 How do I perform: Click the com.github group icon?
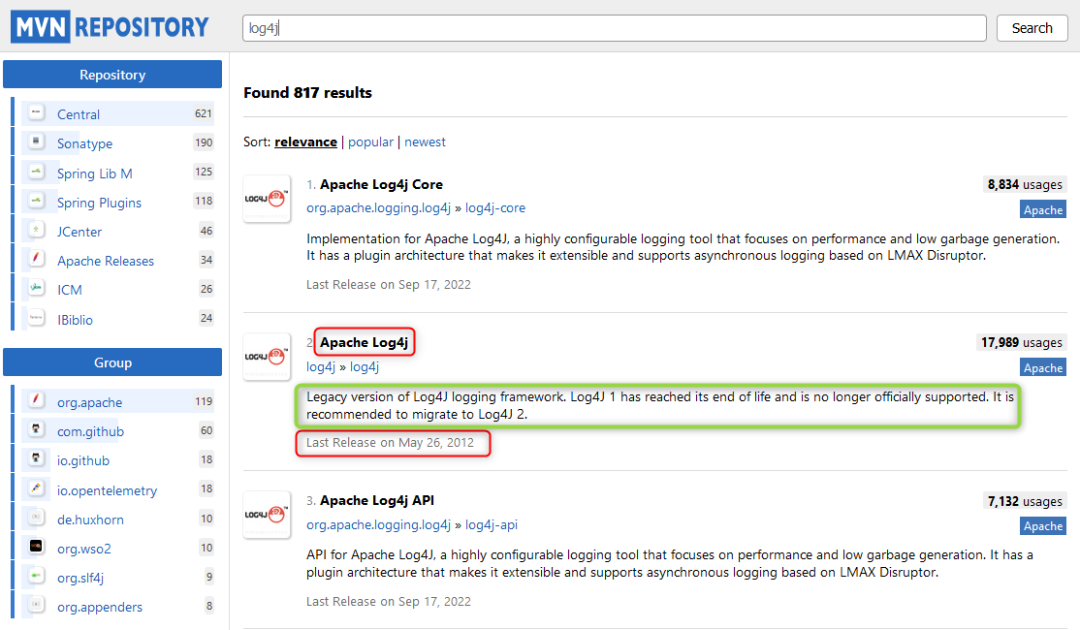coord(37,430)
